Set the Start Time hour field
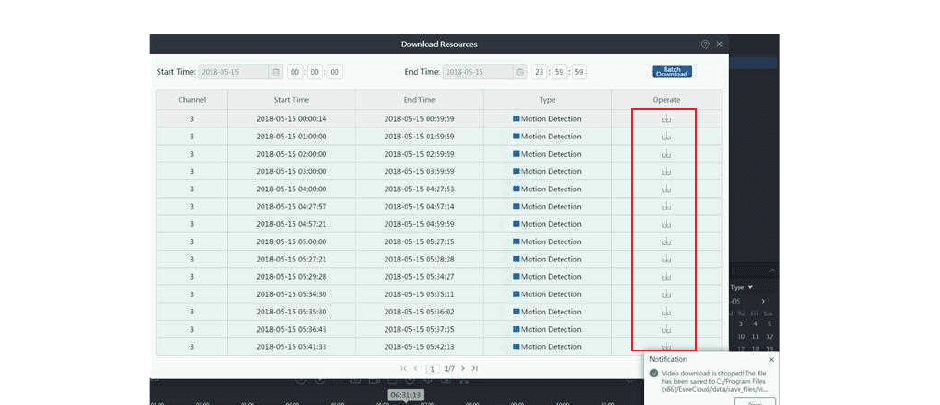The width and height of the screenshot is (940, 405). click(x=295, y=72)
